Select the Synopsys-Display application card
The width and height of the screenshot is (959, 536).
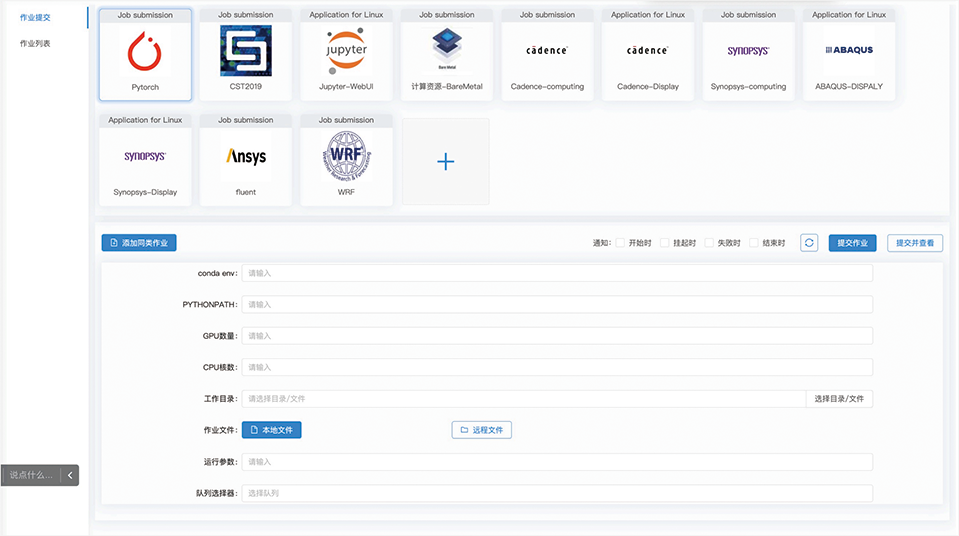pos(145,160)
